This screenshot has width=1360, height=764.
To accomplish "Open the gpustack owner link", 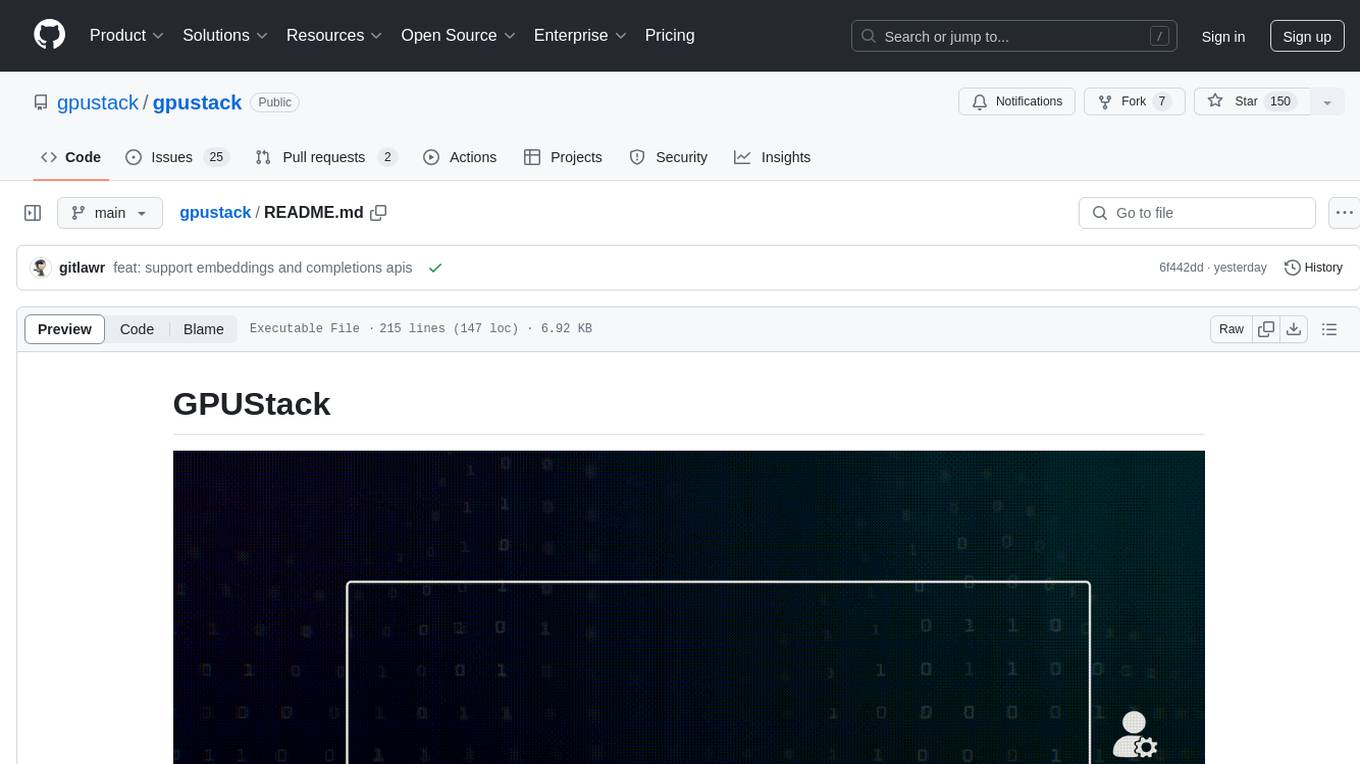I will pos(98,102).
